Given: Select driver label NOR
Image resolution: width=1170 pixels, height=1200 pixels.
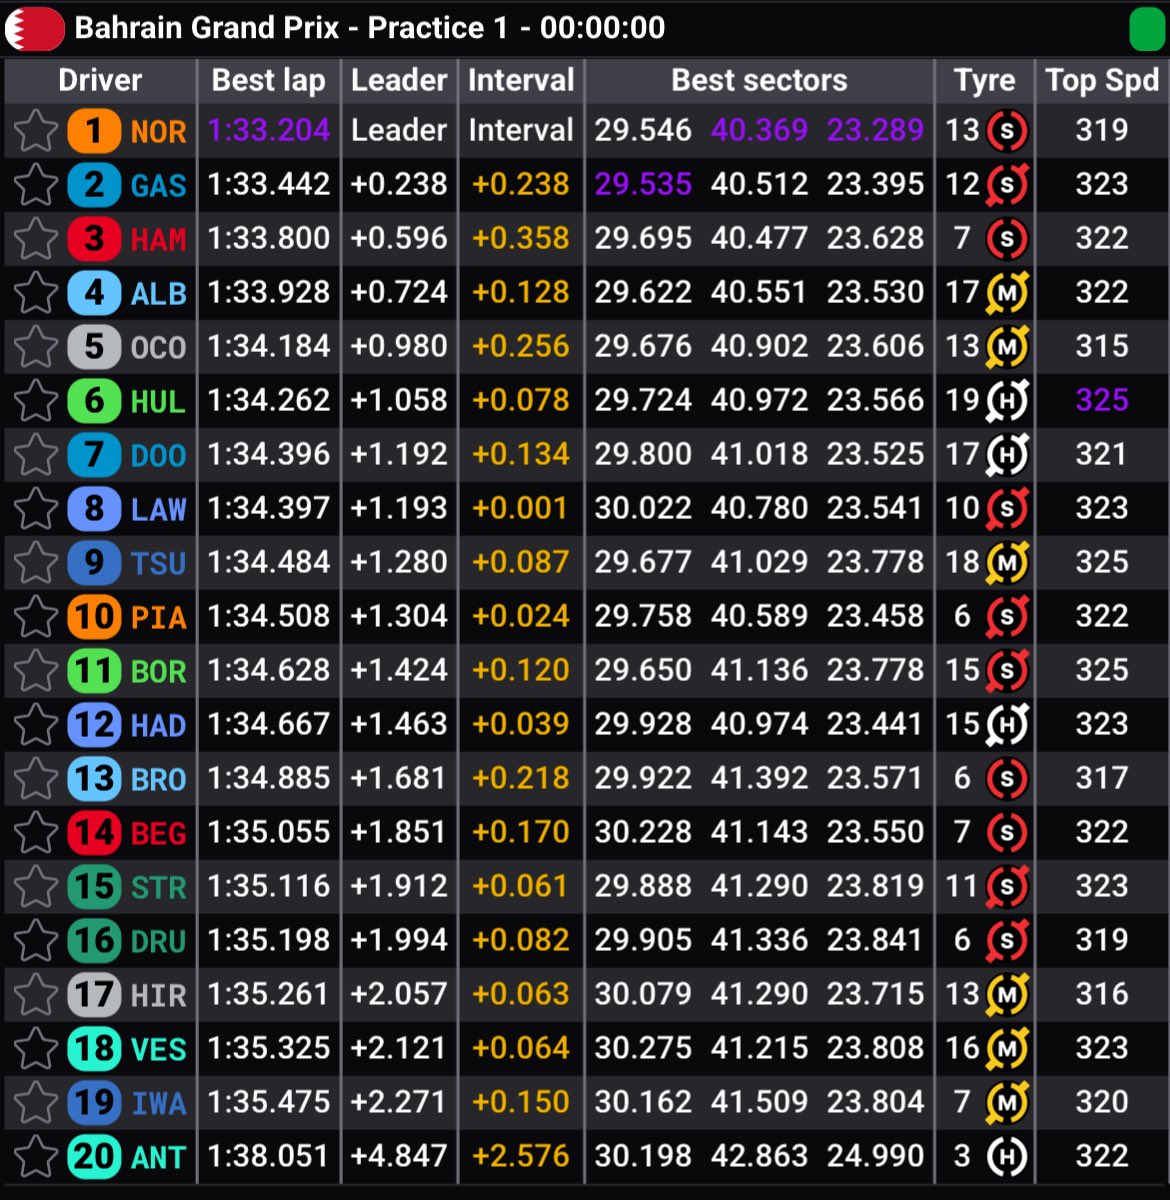Looking at the screenshot, I should pyautogui.click(x=158, y=131).
